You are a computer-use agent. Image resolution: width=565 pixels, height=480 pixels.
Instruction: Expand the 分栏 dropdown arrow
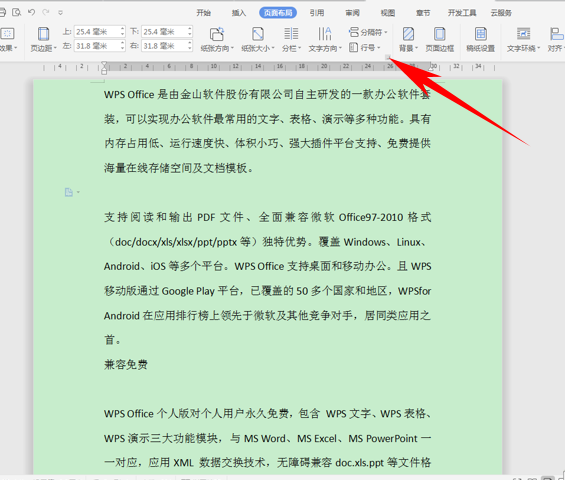point(299,48)
